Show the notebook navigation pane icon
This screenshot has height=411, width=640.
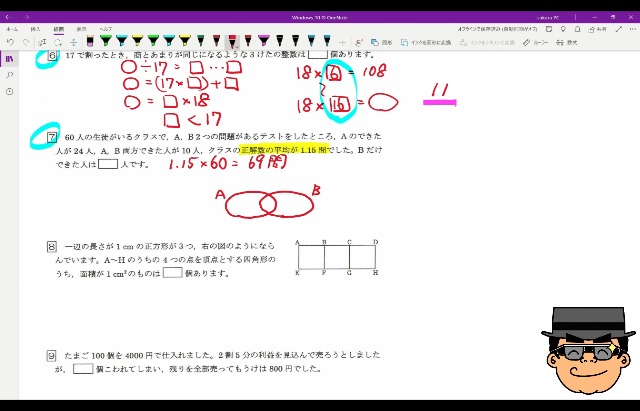[x=10, y=59]
